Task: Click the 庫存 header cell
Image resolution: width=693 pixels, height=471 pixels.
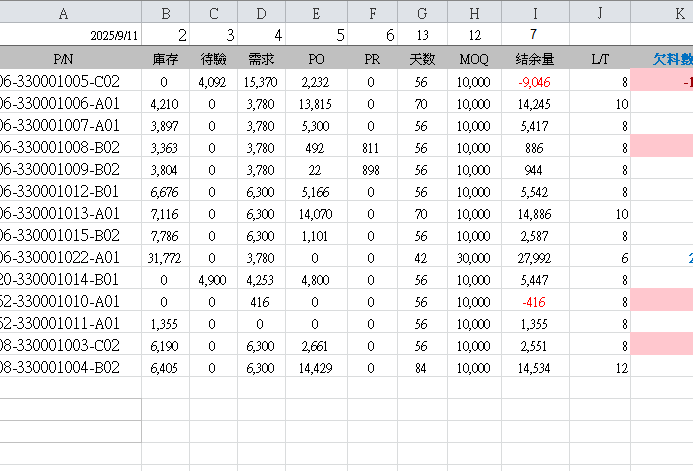Action: coord(164,58)
